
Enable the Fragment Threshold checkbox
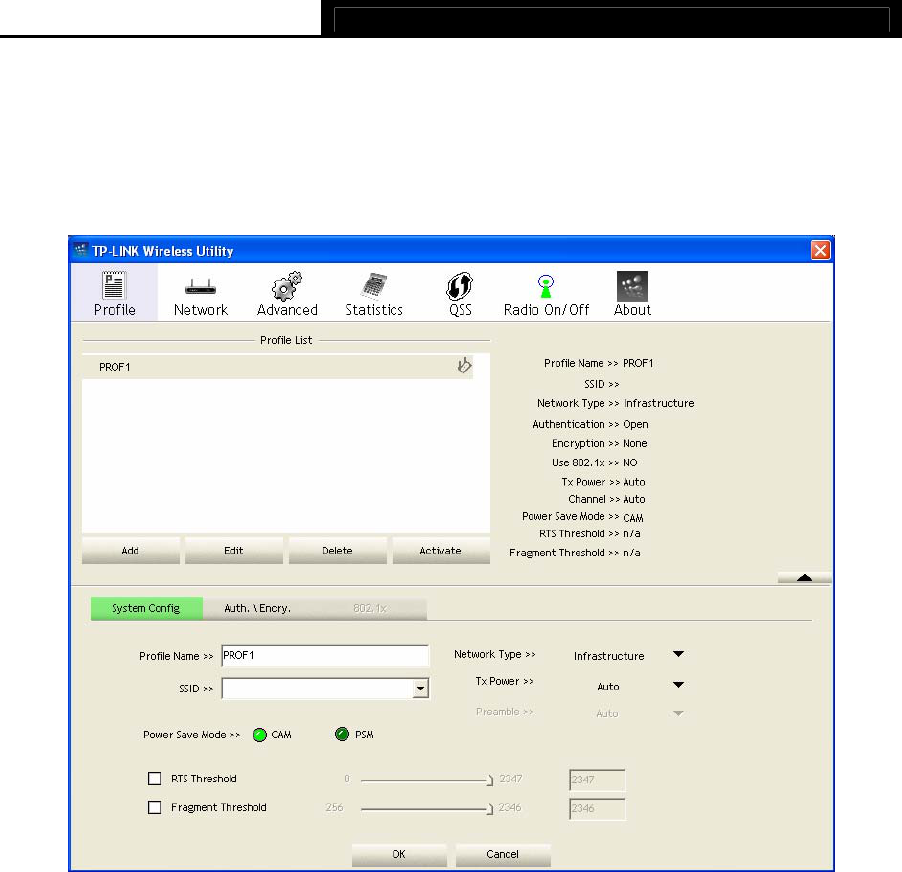pyautogui.click(x=154, y=807)
